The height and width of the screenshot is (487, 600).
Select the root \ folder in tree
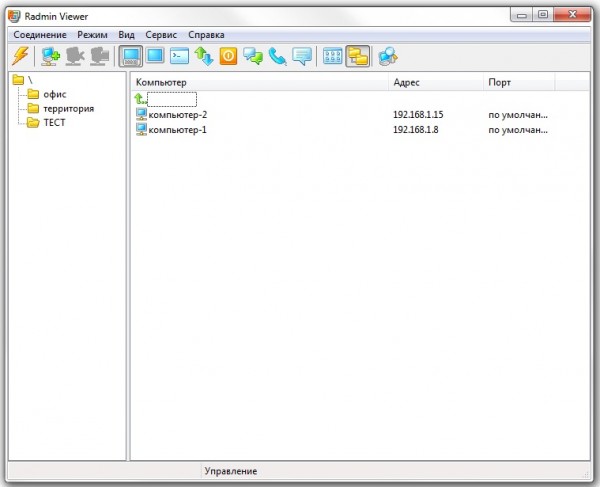click(23, 80)
